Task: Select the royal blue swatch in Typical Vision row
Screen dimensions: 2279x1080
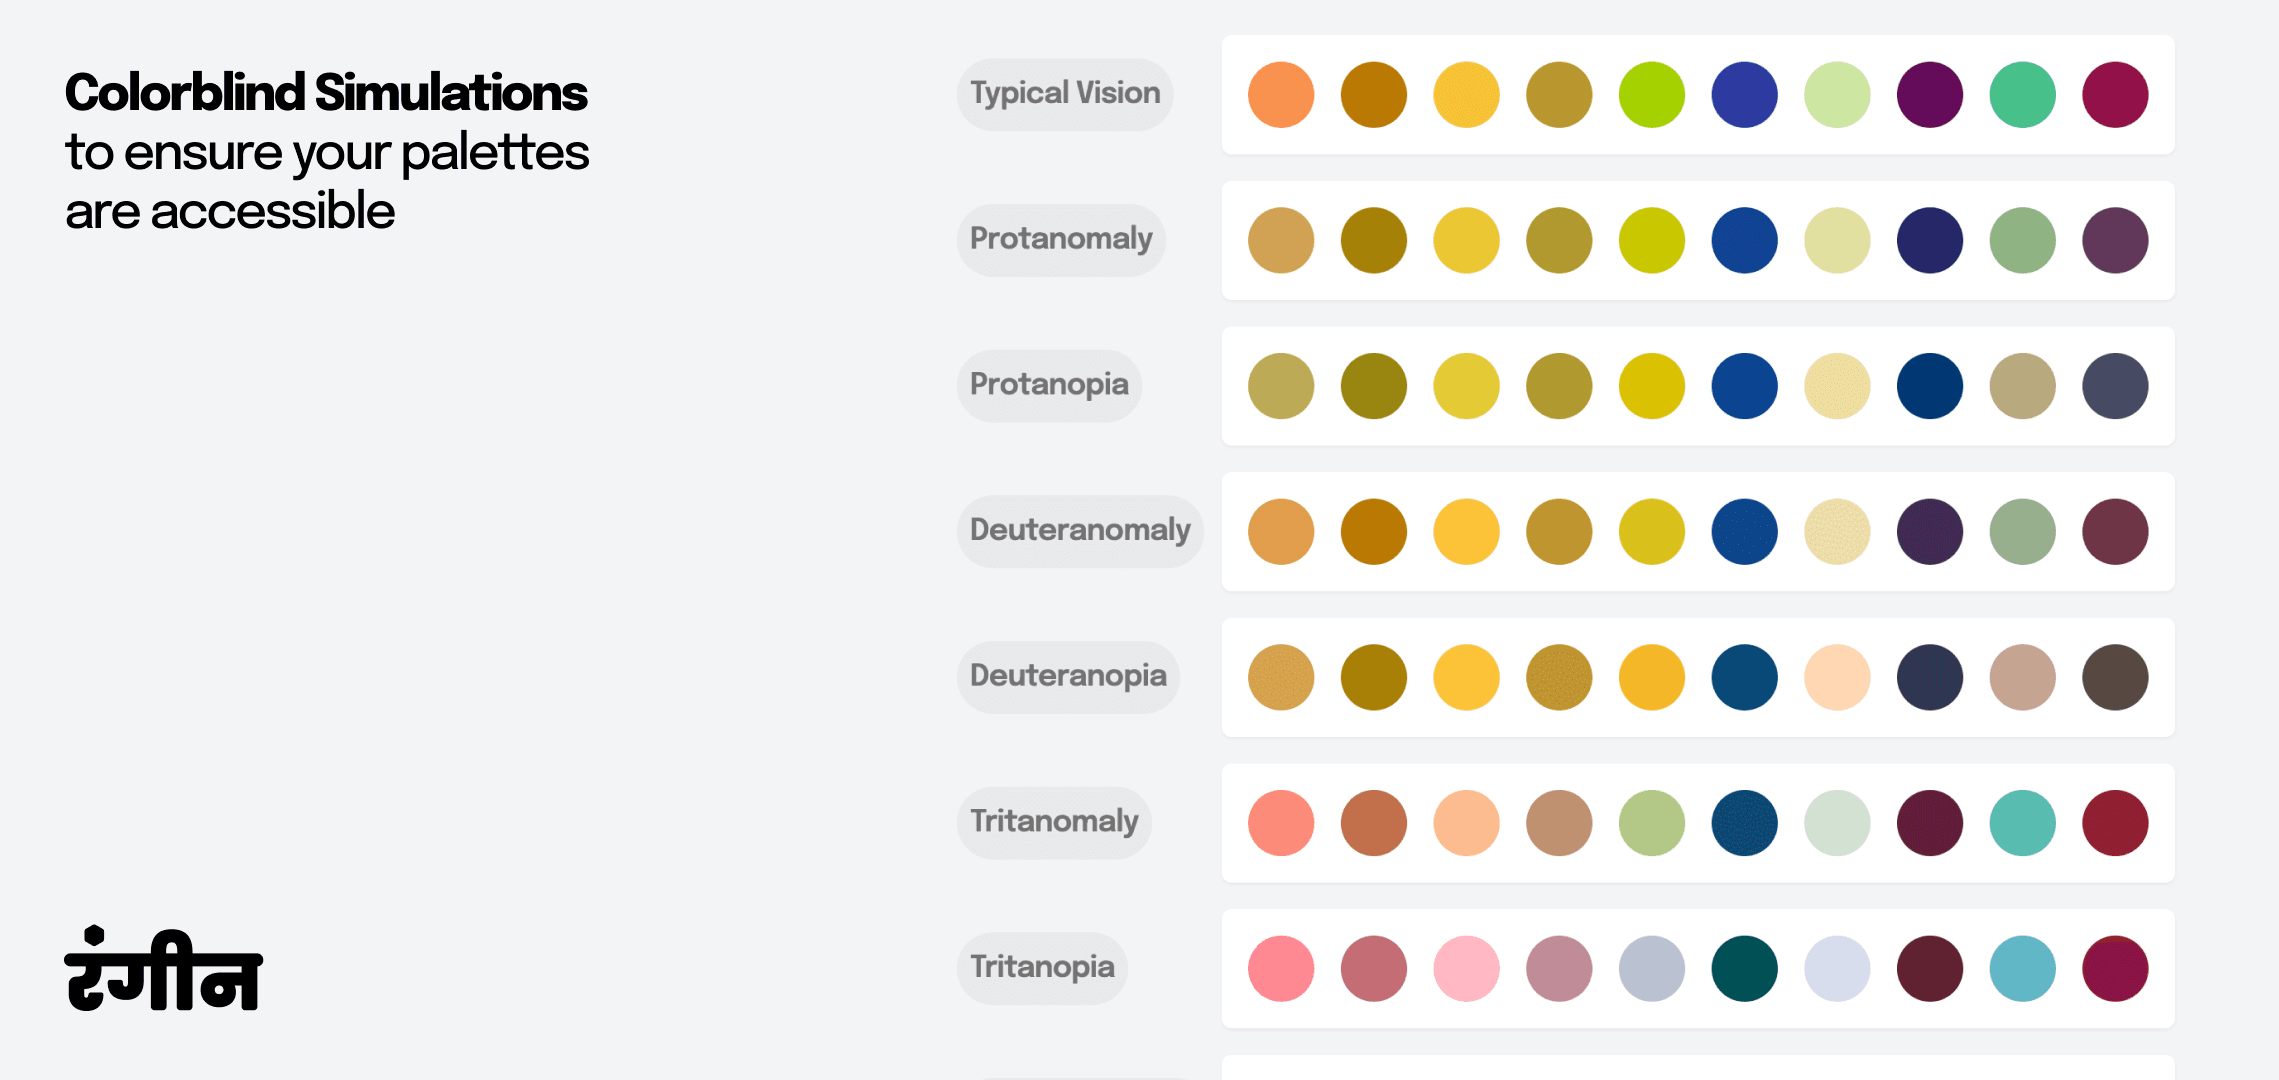Action: (x=1745, y=95)
